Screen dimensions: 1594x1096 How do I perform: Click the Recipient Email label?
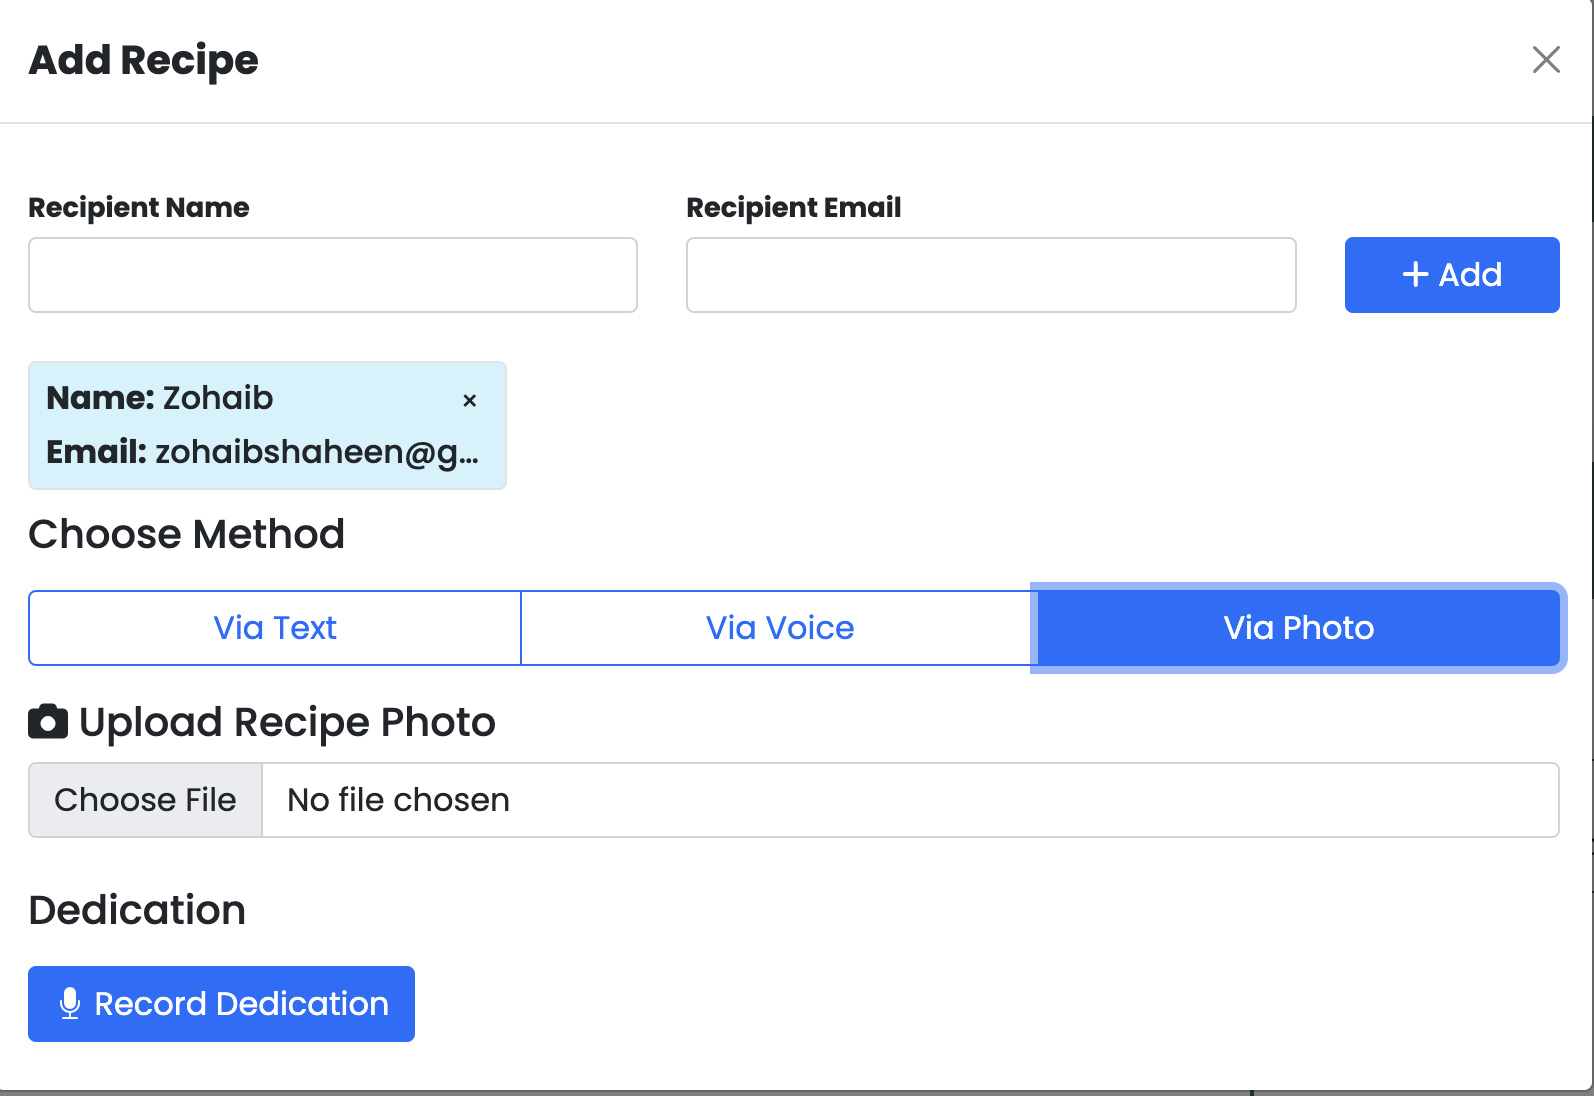[x=793, y=208]
